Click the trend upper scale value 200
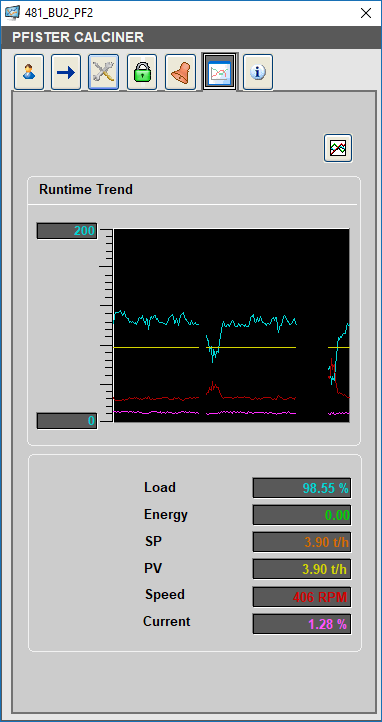 [67, 231]
